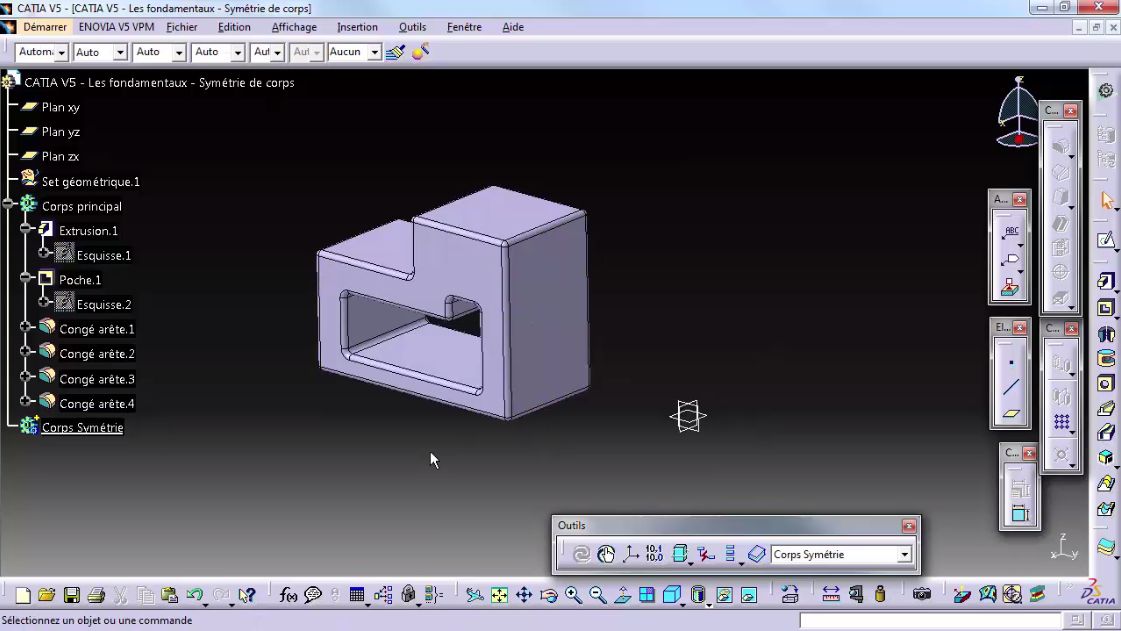
Task: Capture the screen with the camera icon
Action: click(922, 595)
